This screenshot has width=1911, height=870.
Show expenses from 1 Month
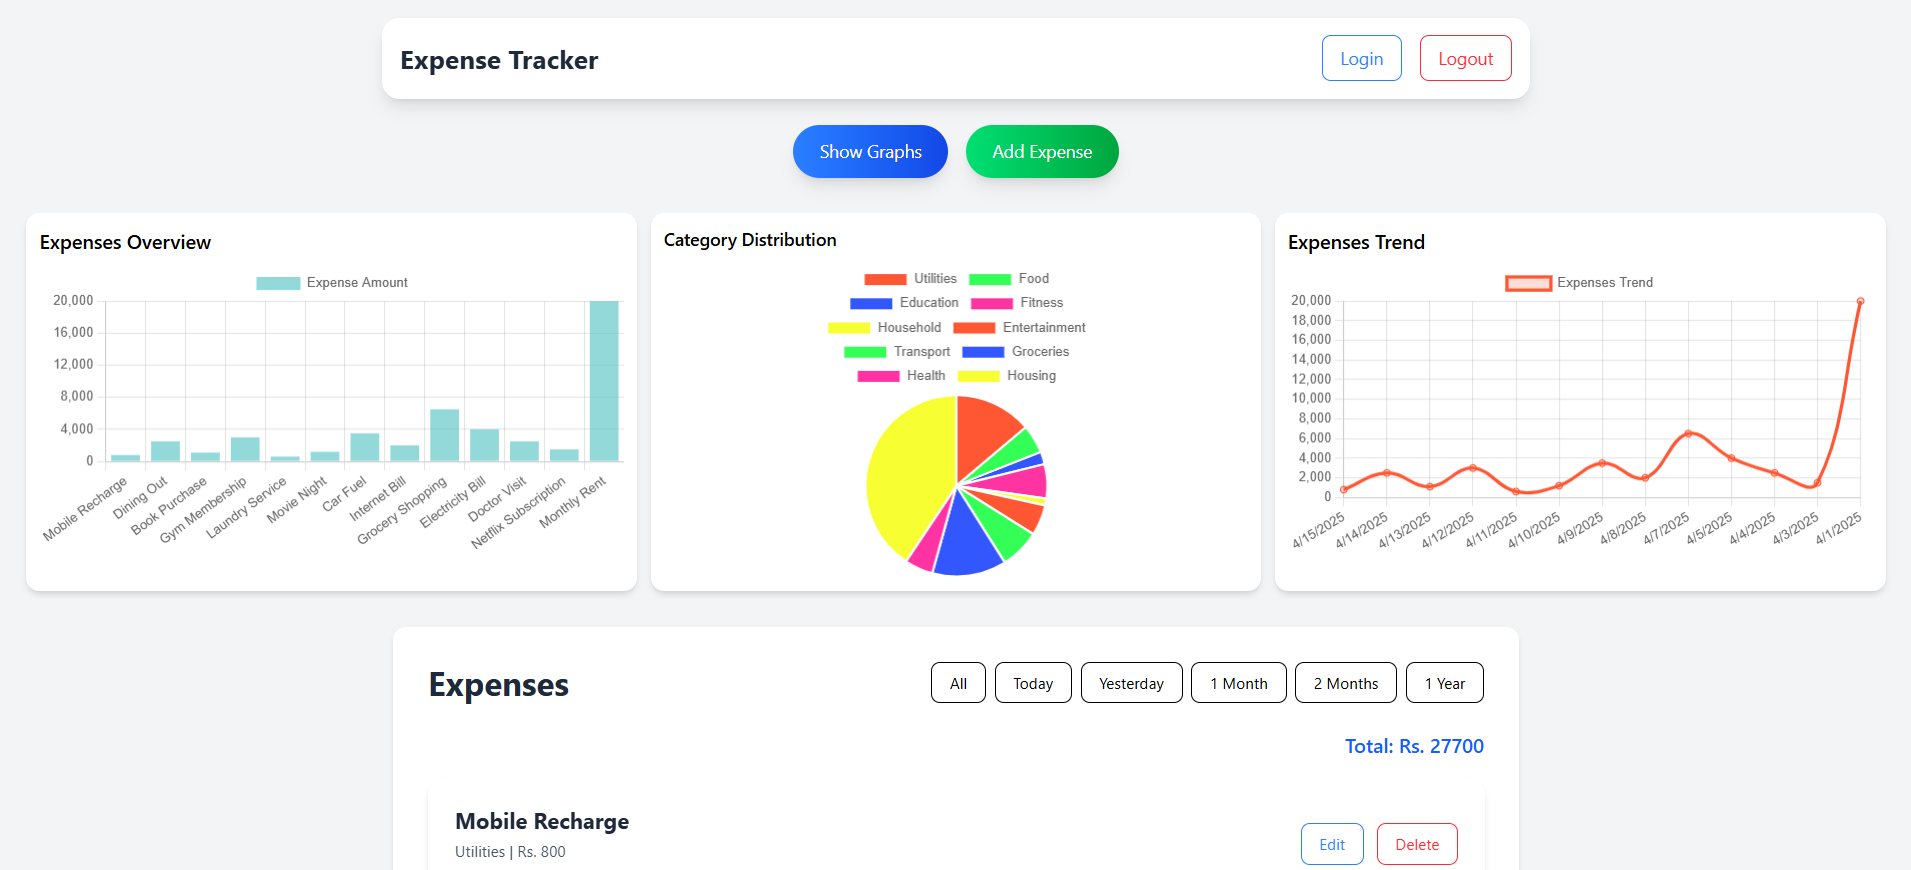[1238, 683]
